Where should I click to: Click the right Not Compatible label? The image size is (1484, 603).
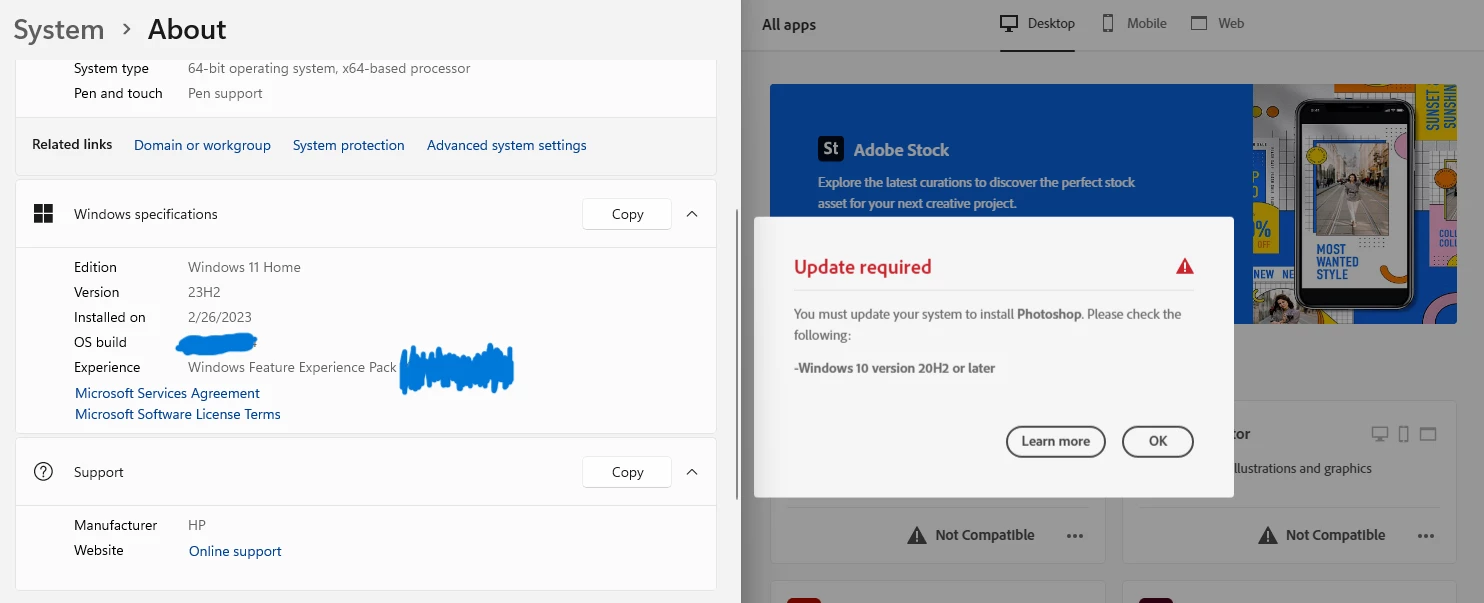[1335, 535]
